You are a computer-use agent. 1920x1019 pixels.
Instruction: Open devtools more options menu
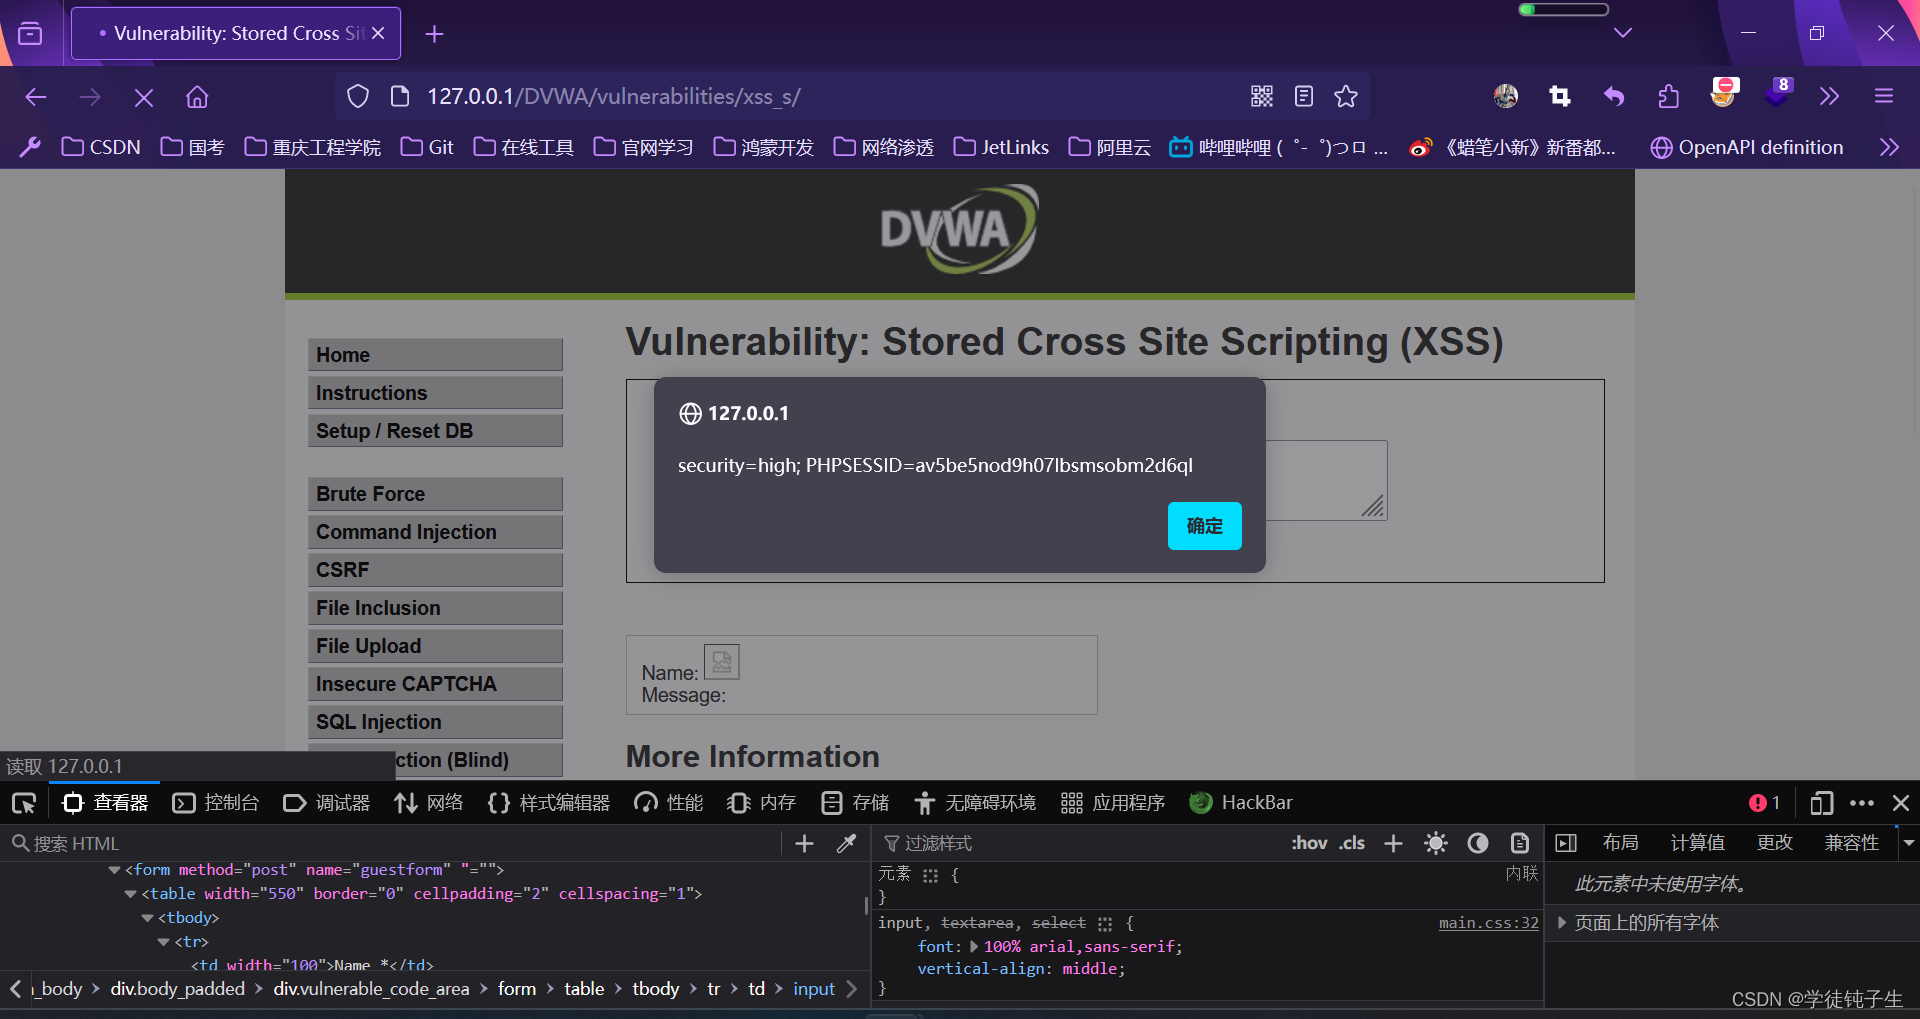point(1862,803)
